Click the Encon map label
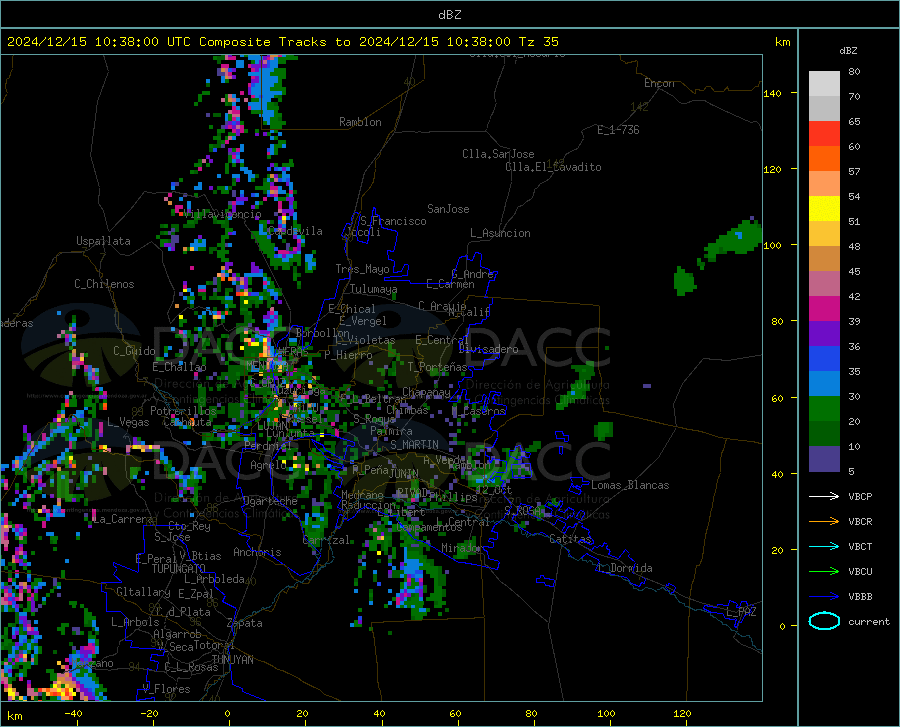 tap(659, 83)
